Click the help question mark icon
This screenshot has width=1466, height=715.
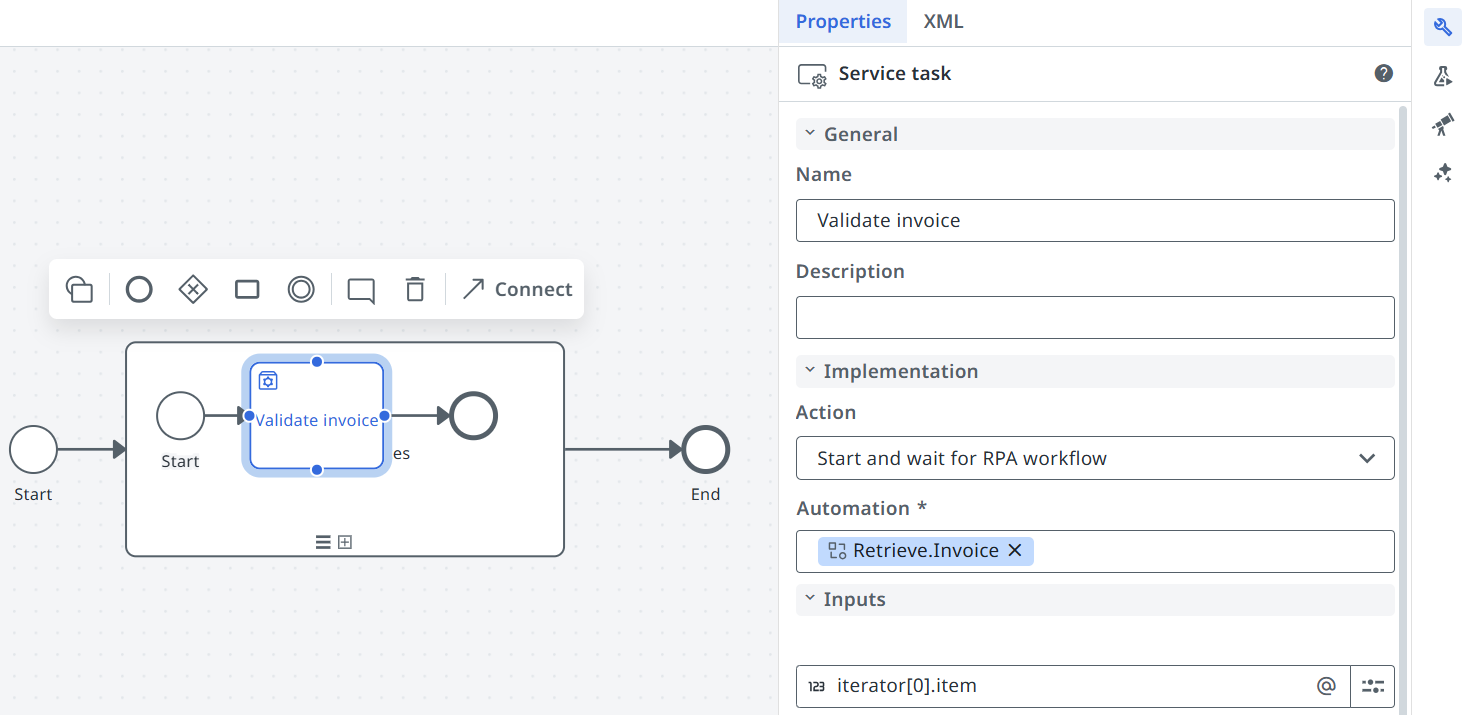[x=1384, y=73]
